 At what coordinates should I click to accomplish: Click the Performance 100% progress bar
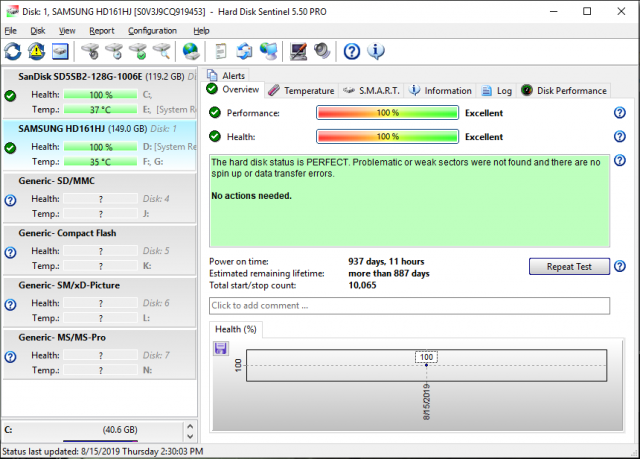click(x=387, y=113)
